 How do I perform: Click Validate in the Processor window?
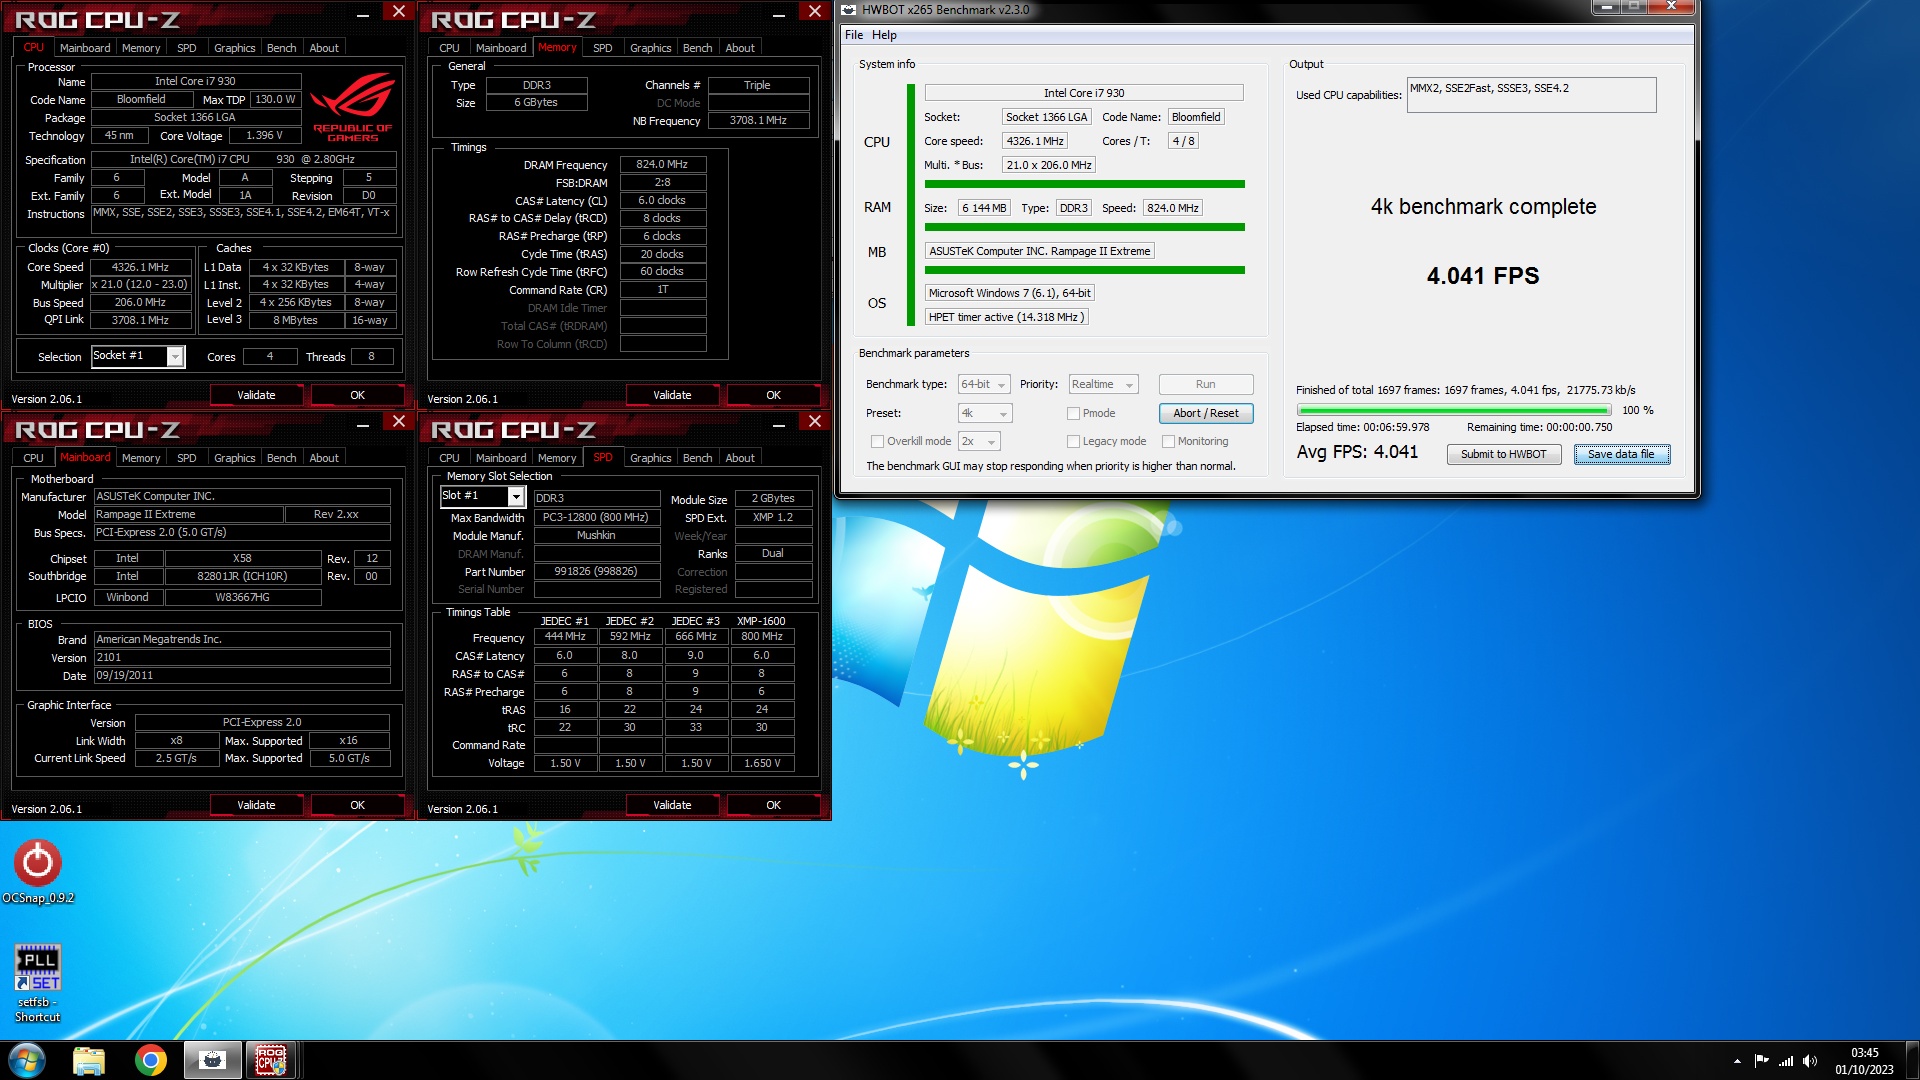pos(256,395)
